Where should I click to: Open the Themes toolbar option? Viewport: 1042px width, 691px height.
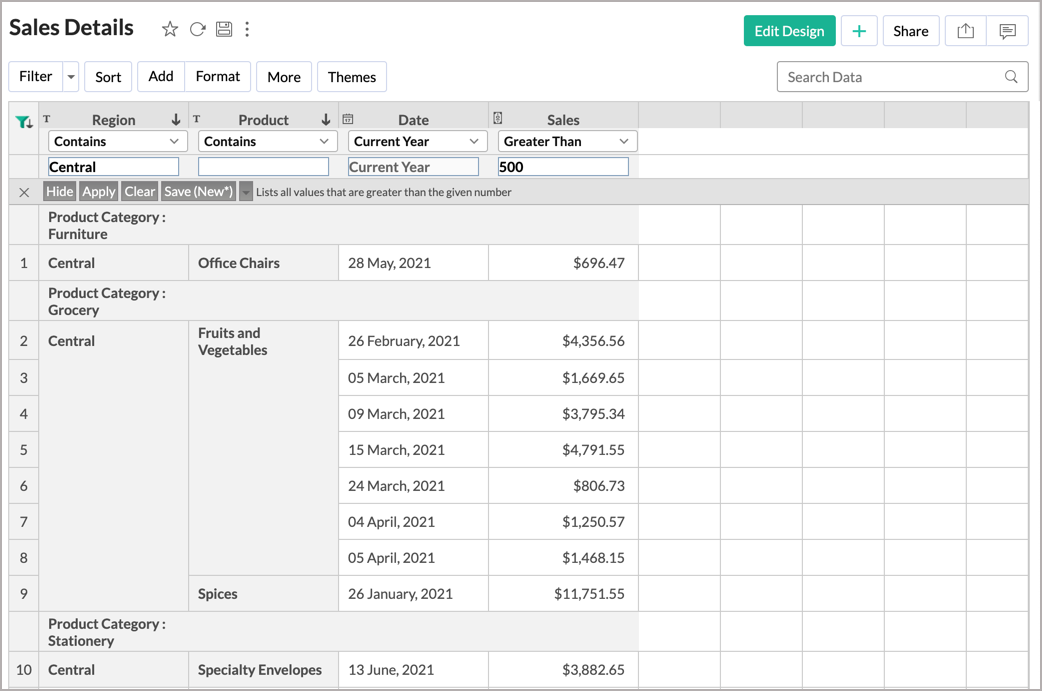[352, 76]
